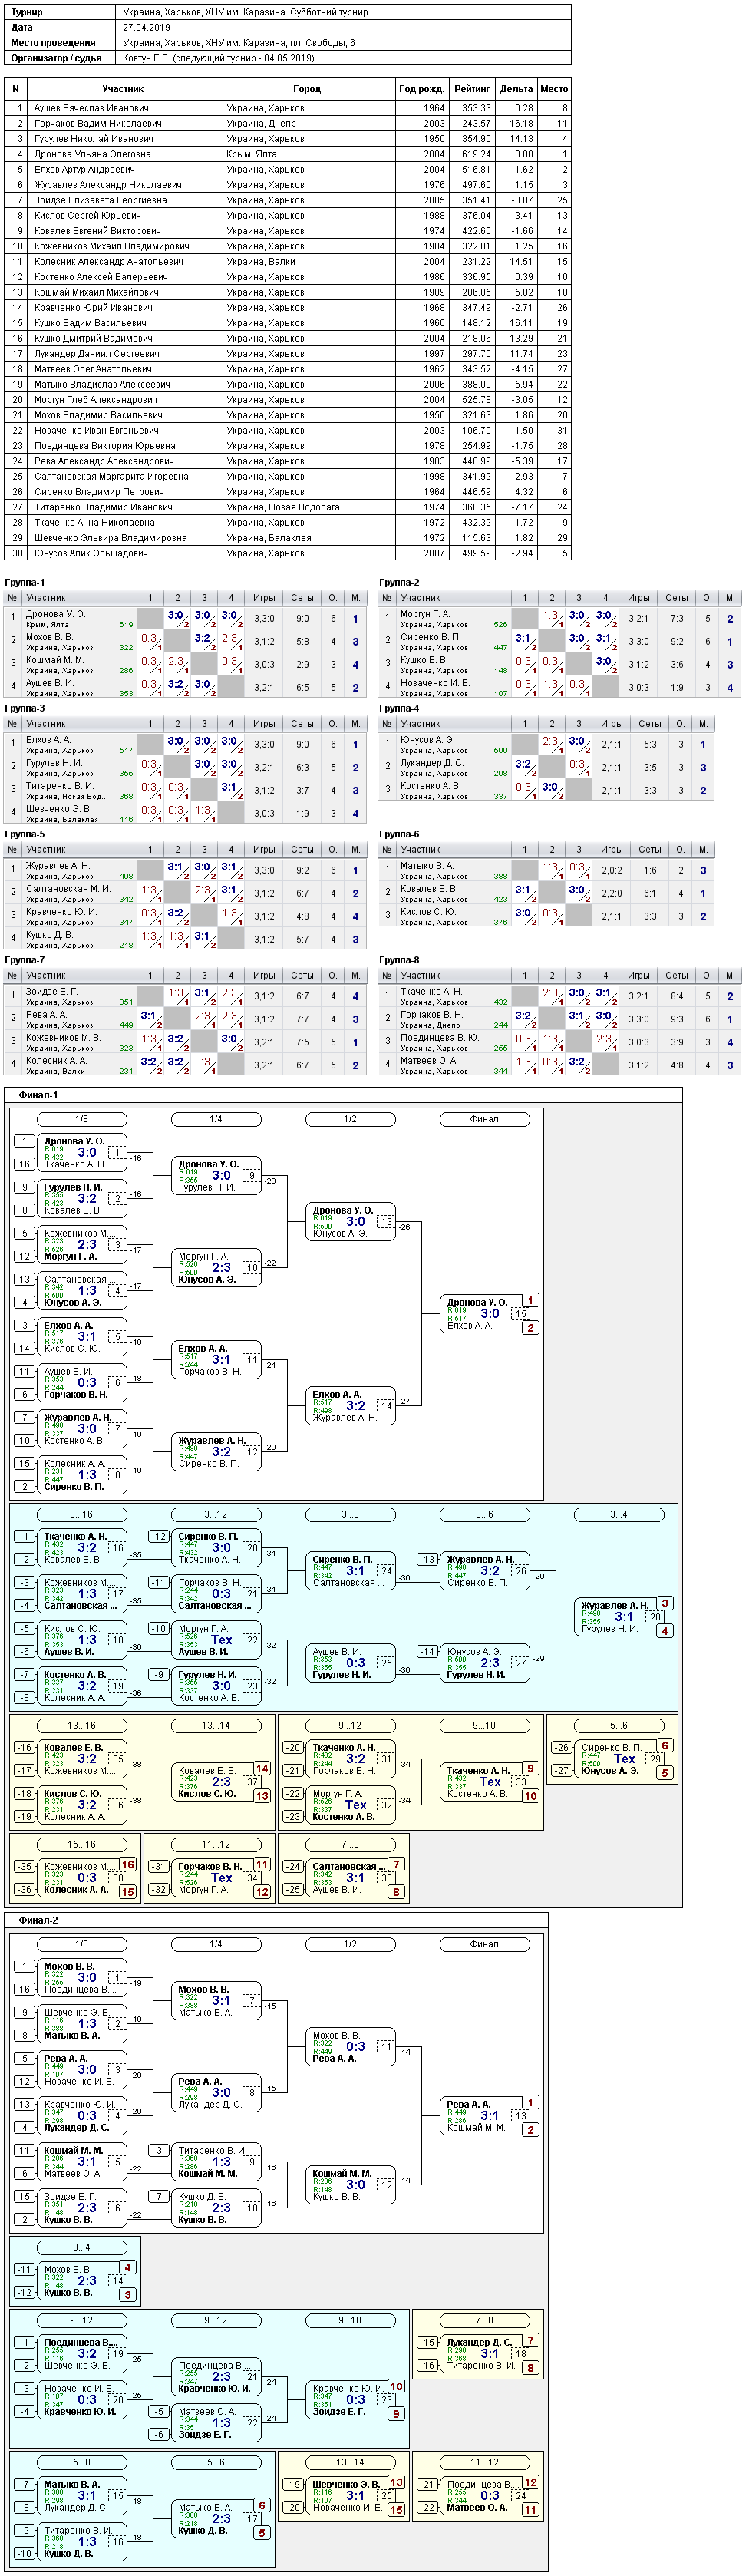Click the rating value '106.70'

[476, 430]
